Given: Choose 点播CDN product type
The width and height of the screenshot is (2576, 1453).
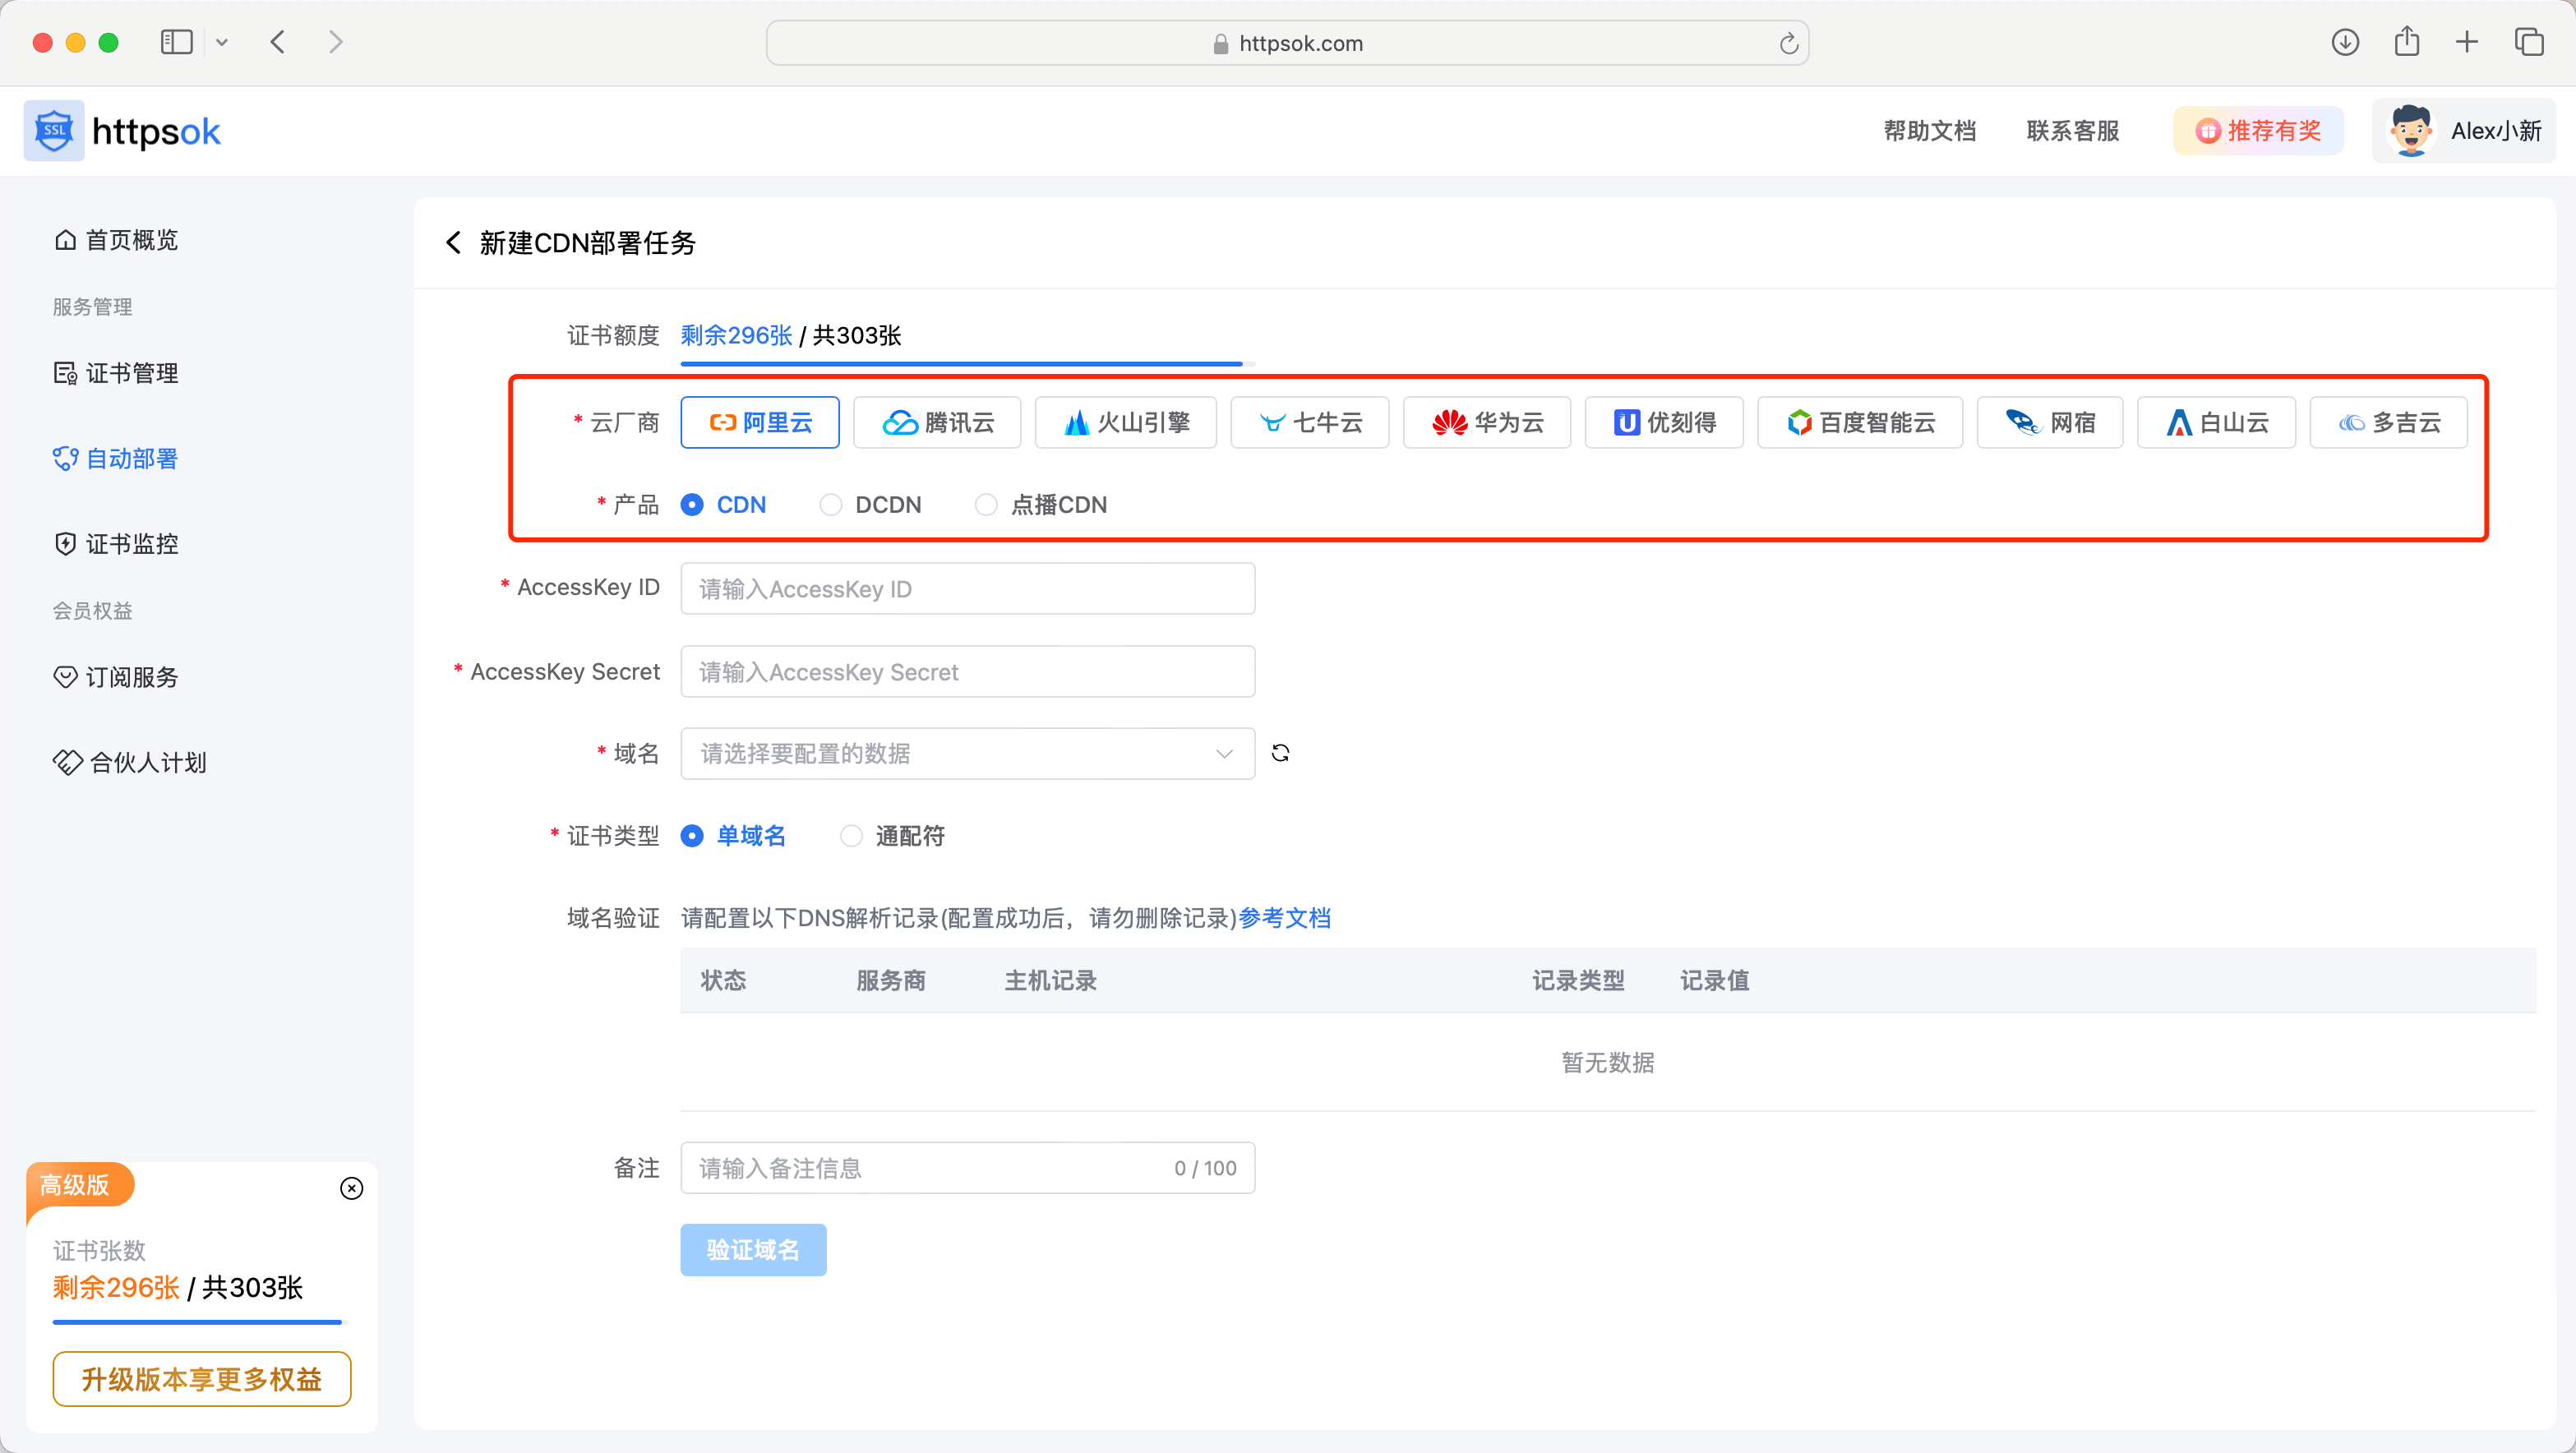Looking at the screenshot, I should 986,504.
